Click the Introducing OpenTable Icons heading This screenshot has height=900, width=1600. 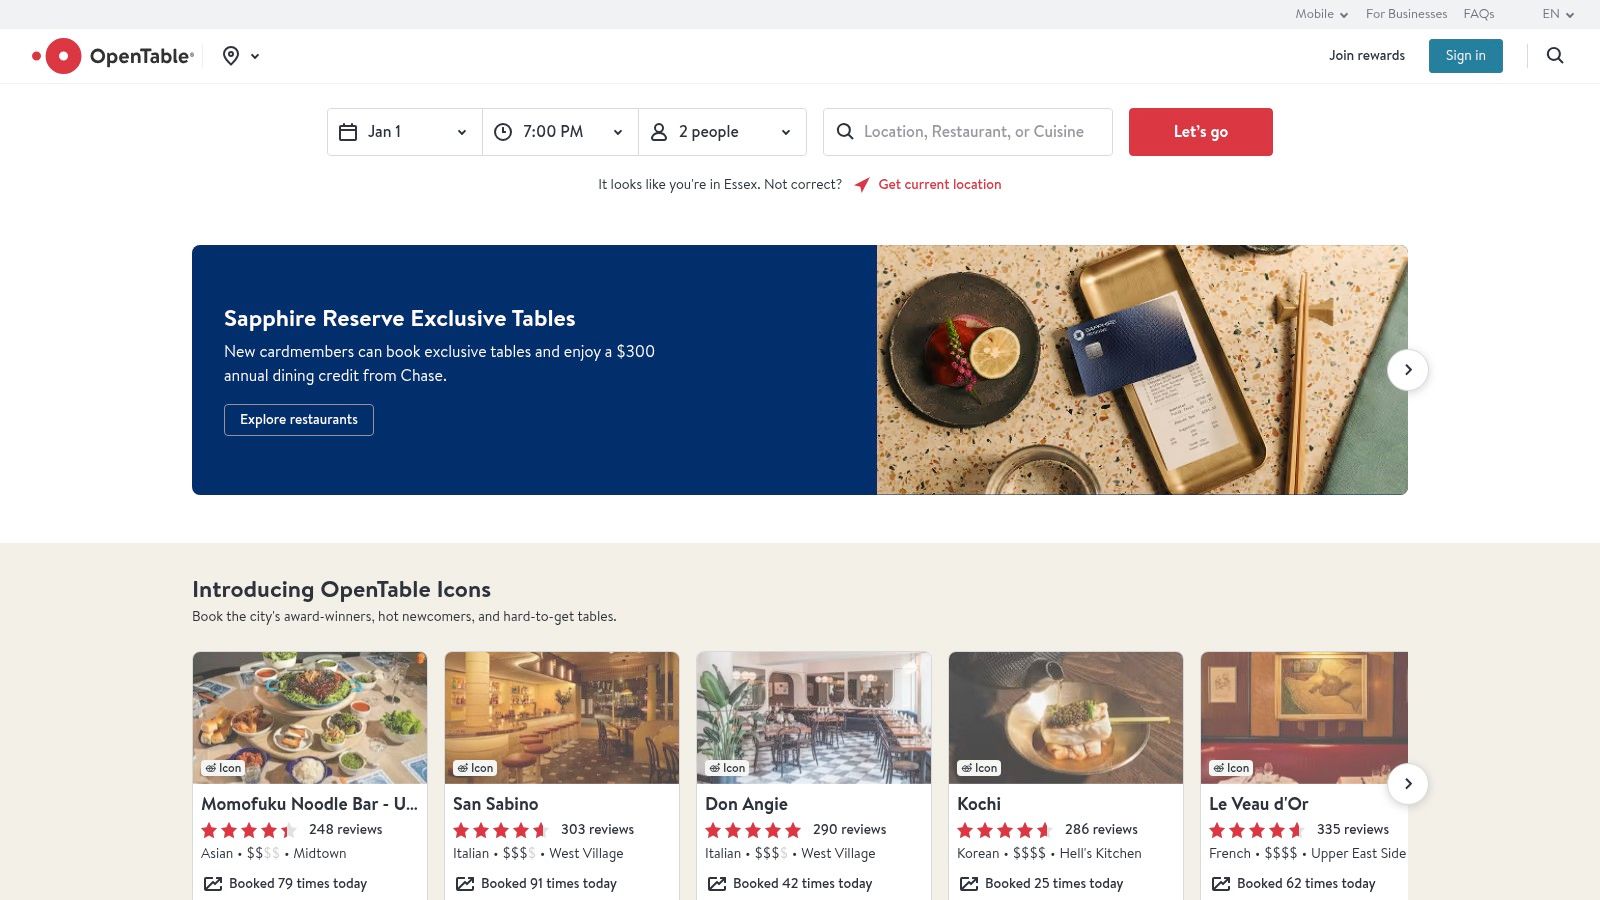tap(342, 590)
